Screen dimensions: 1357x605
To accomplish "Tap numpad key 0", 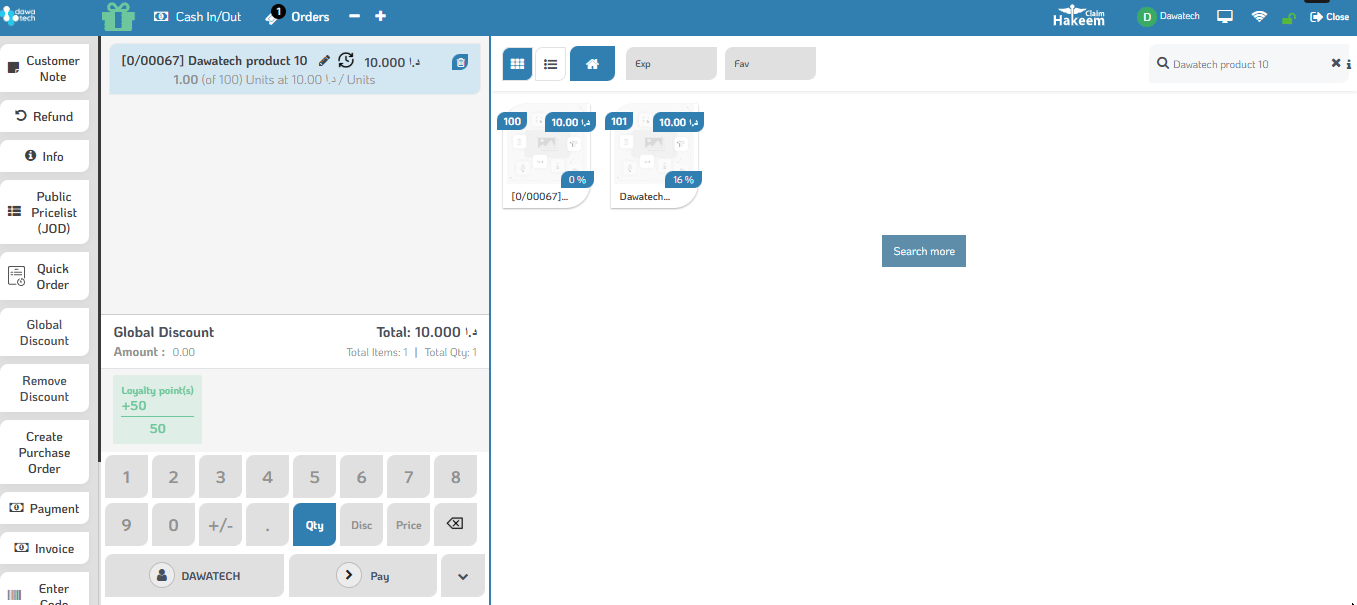I will coord(173,524).
